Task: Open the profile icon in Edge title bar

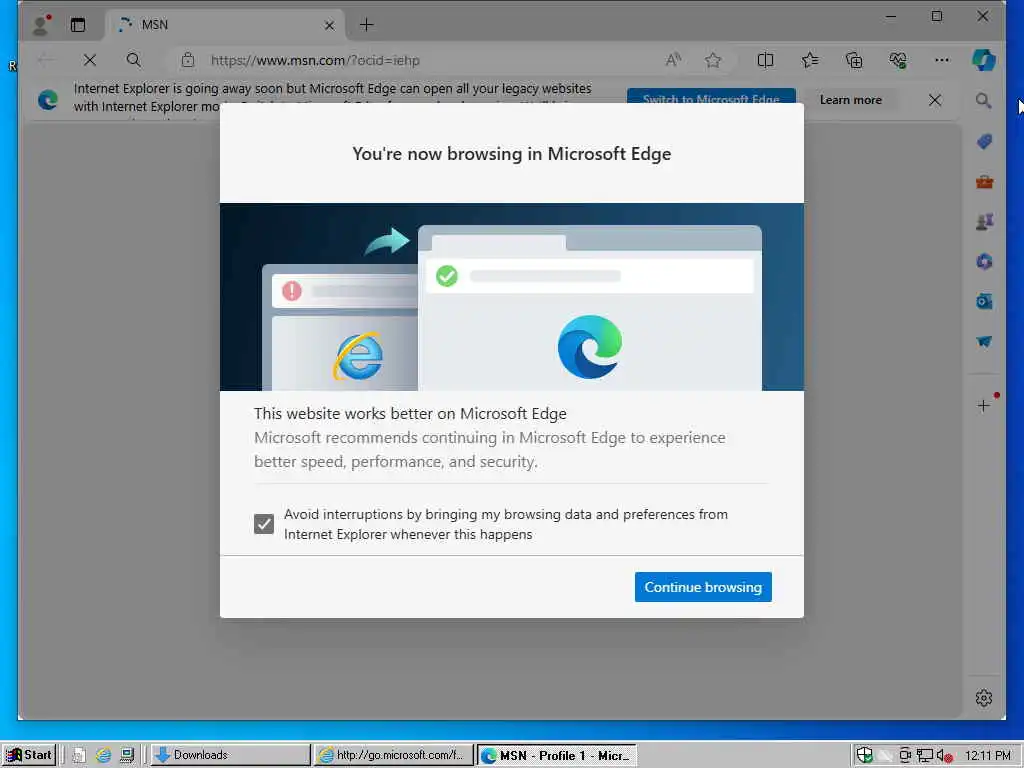Action: point(41,25)
